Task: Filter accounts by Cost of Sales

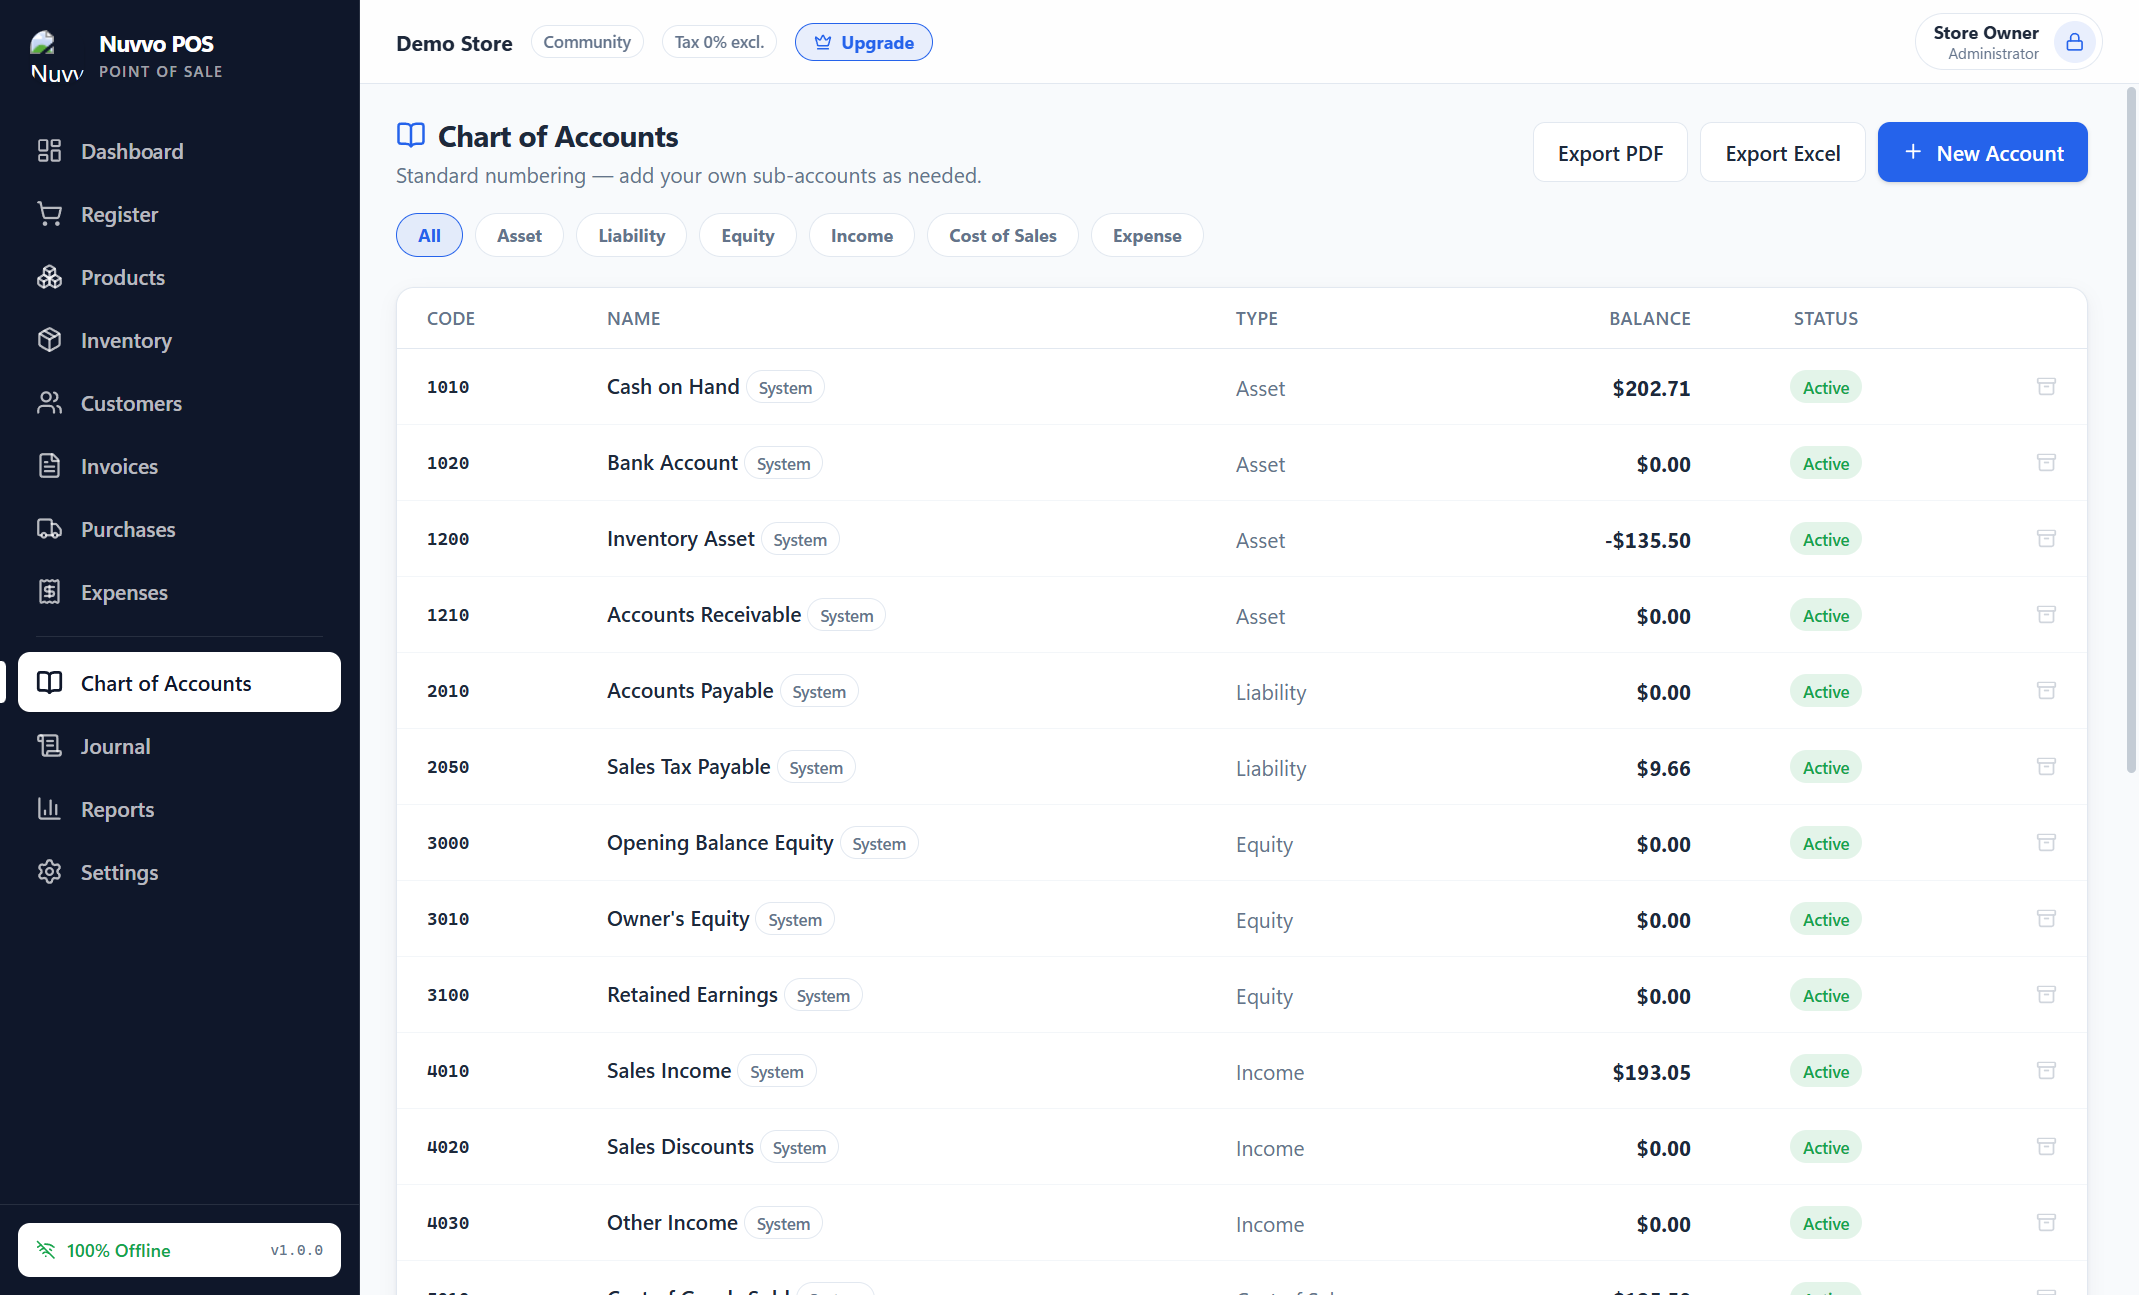Action: pyautogui.click(x=1002, y=235)
